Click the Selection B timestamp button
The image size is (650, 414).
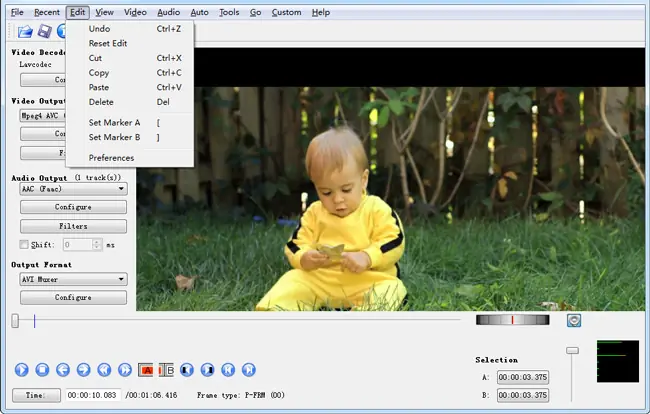pyautogui.click(x=523, y=395)
